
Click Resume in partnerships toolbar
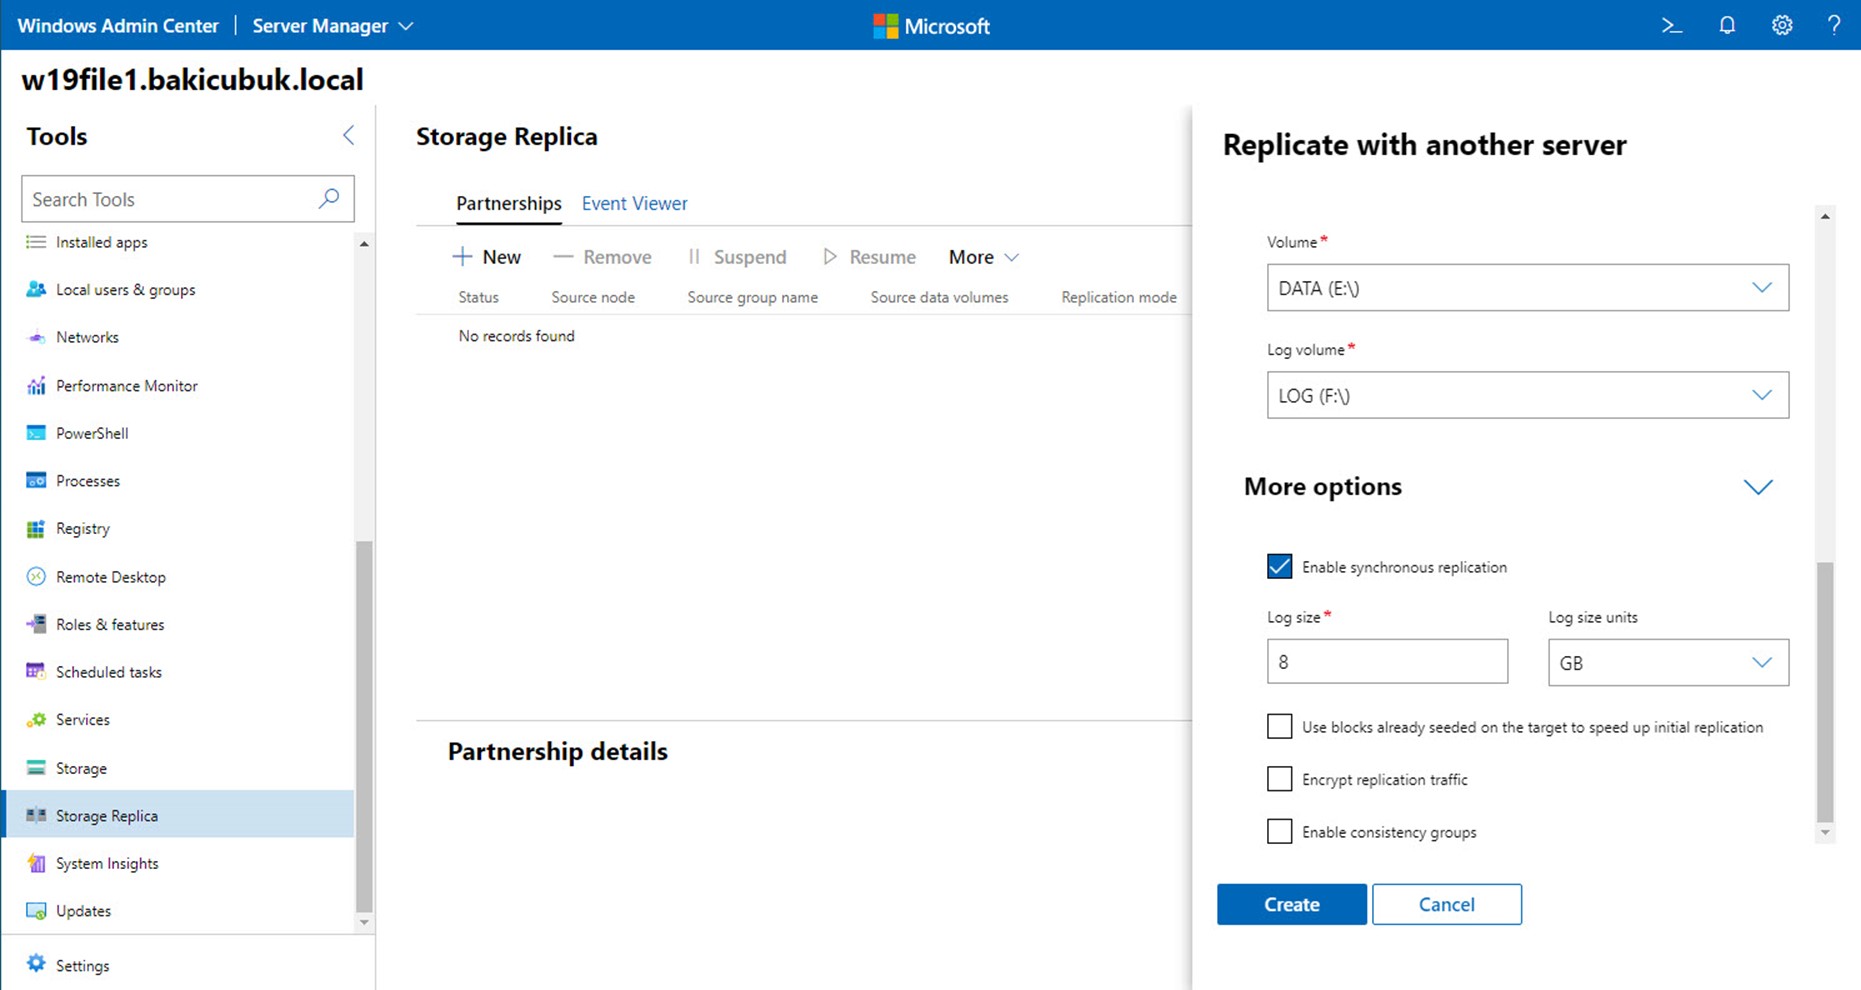869,257
